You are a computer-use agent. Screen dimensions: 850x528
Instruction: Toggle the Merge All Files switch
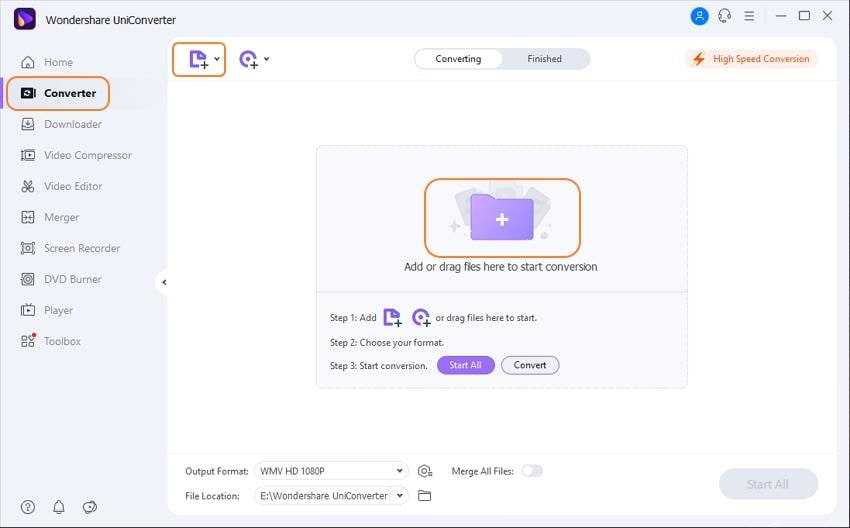click(x=532, y=471)
